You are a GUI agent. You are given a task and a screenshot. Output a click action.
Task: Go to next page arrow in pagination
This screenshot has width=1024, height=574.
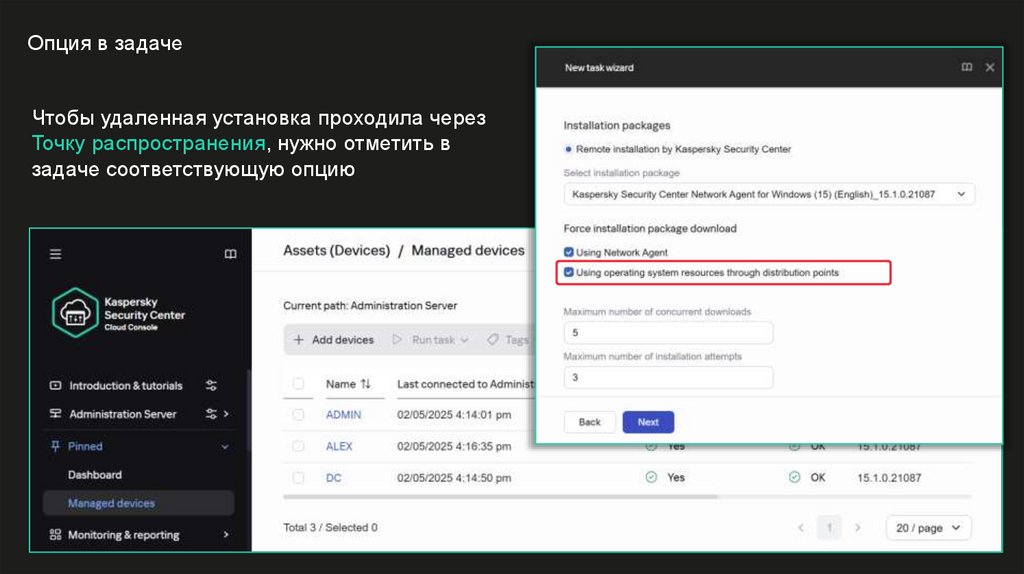857,528
